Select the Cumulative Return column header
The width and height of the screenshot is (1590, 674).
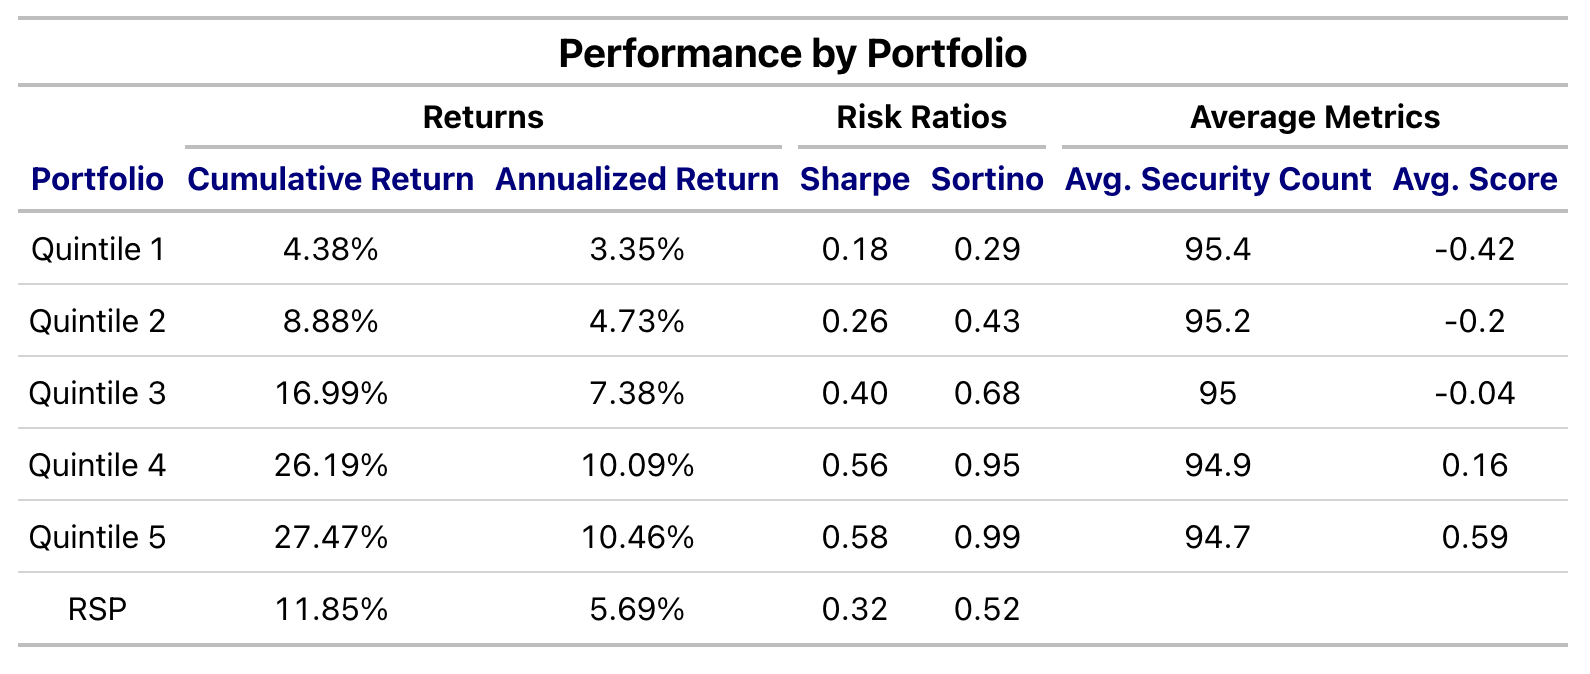click(x=330, y=179)
